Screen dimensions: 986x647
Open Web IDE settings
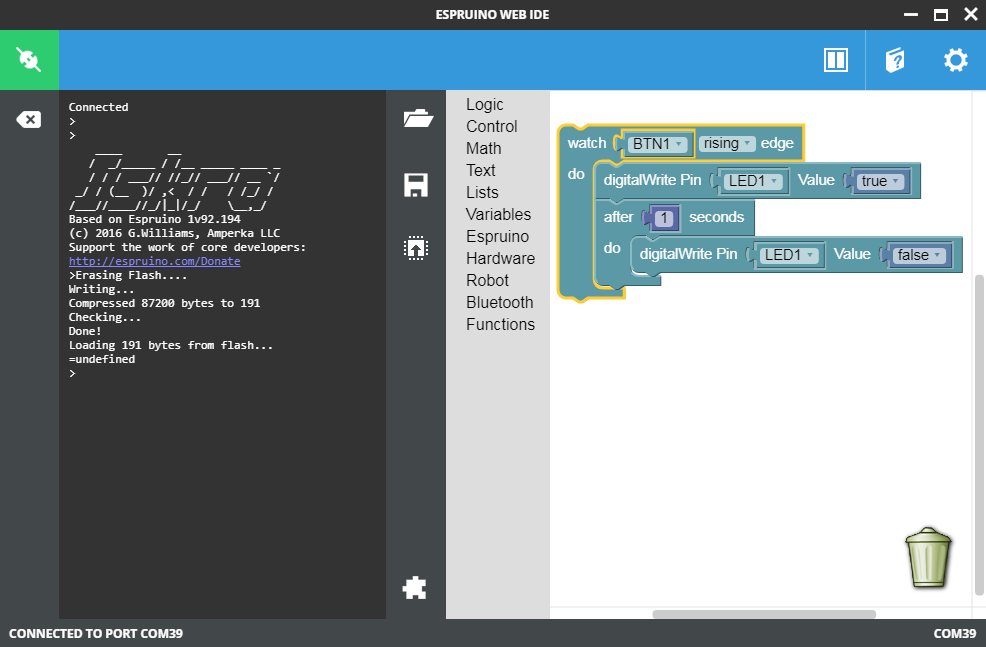[x=955, y=60]
